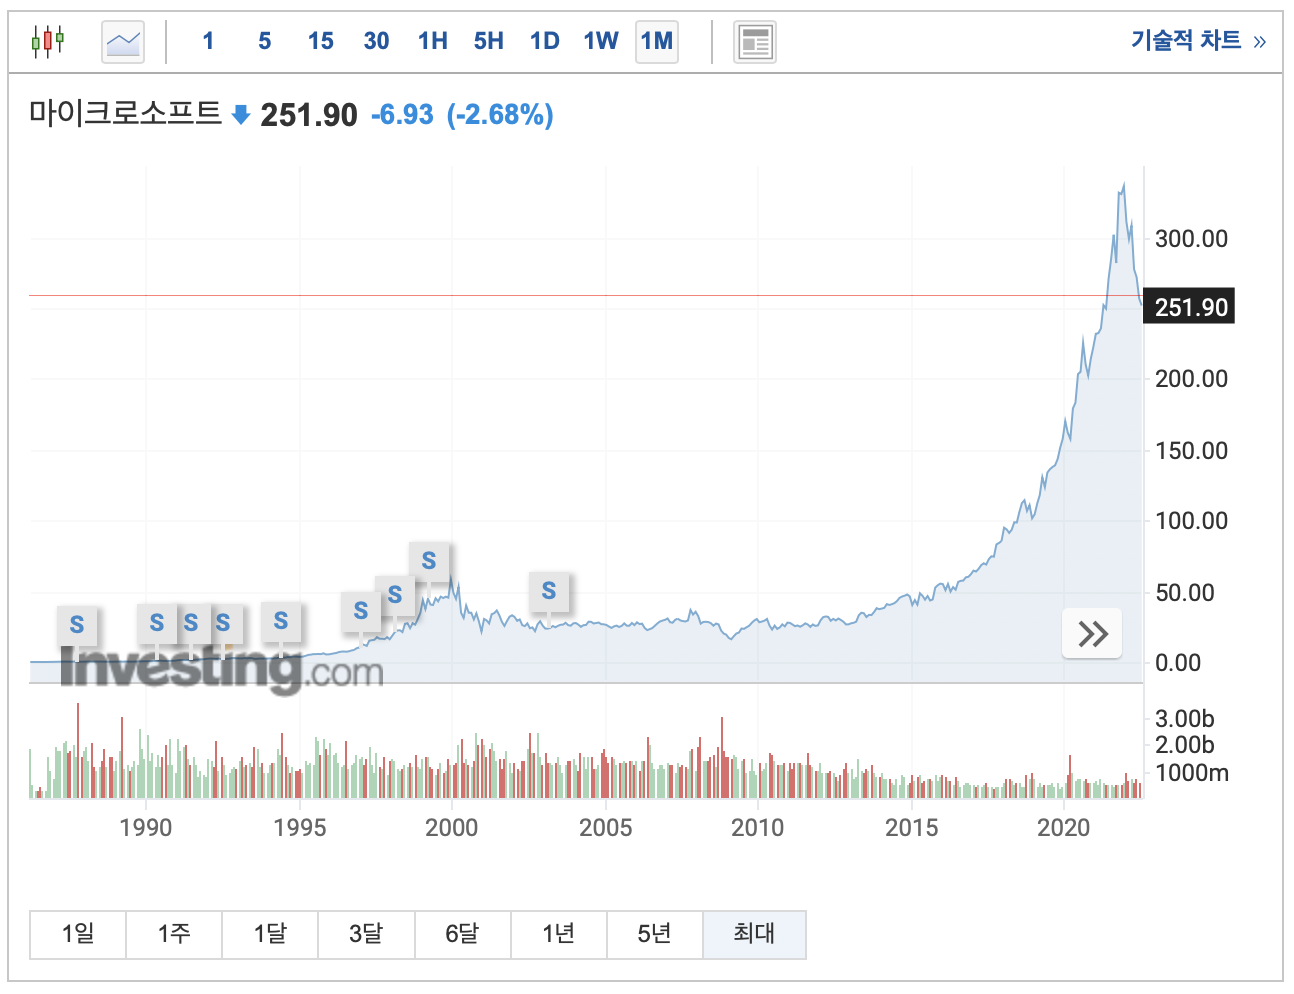Click the 마이크로소프트 stock name
Image resolution: width=1294 pixels, height=994 pixels.
[125, 112]
